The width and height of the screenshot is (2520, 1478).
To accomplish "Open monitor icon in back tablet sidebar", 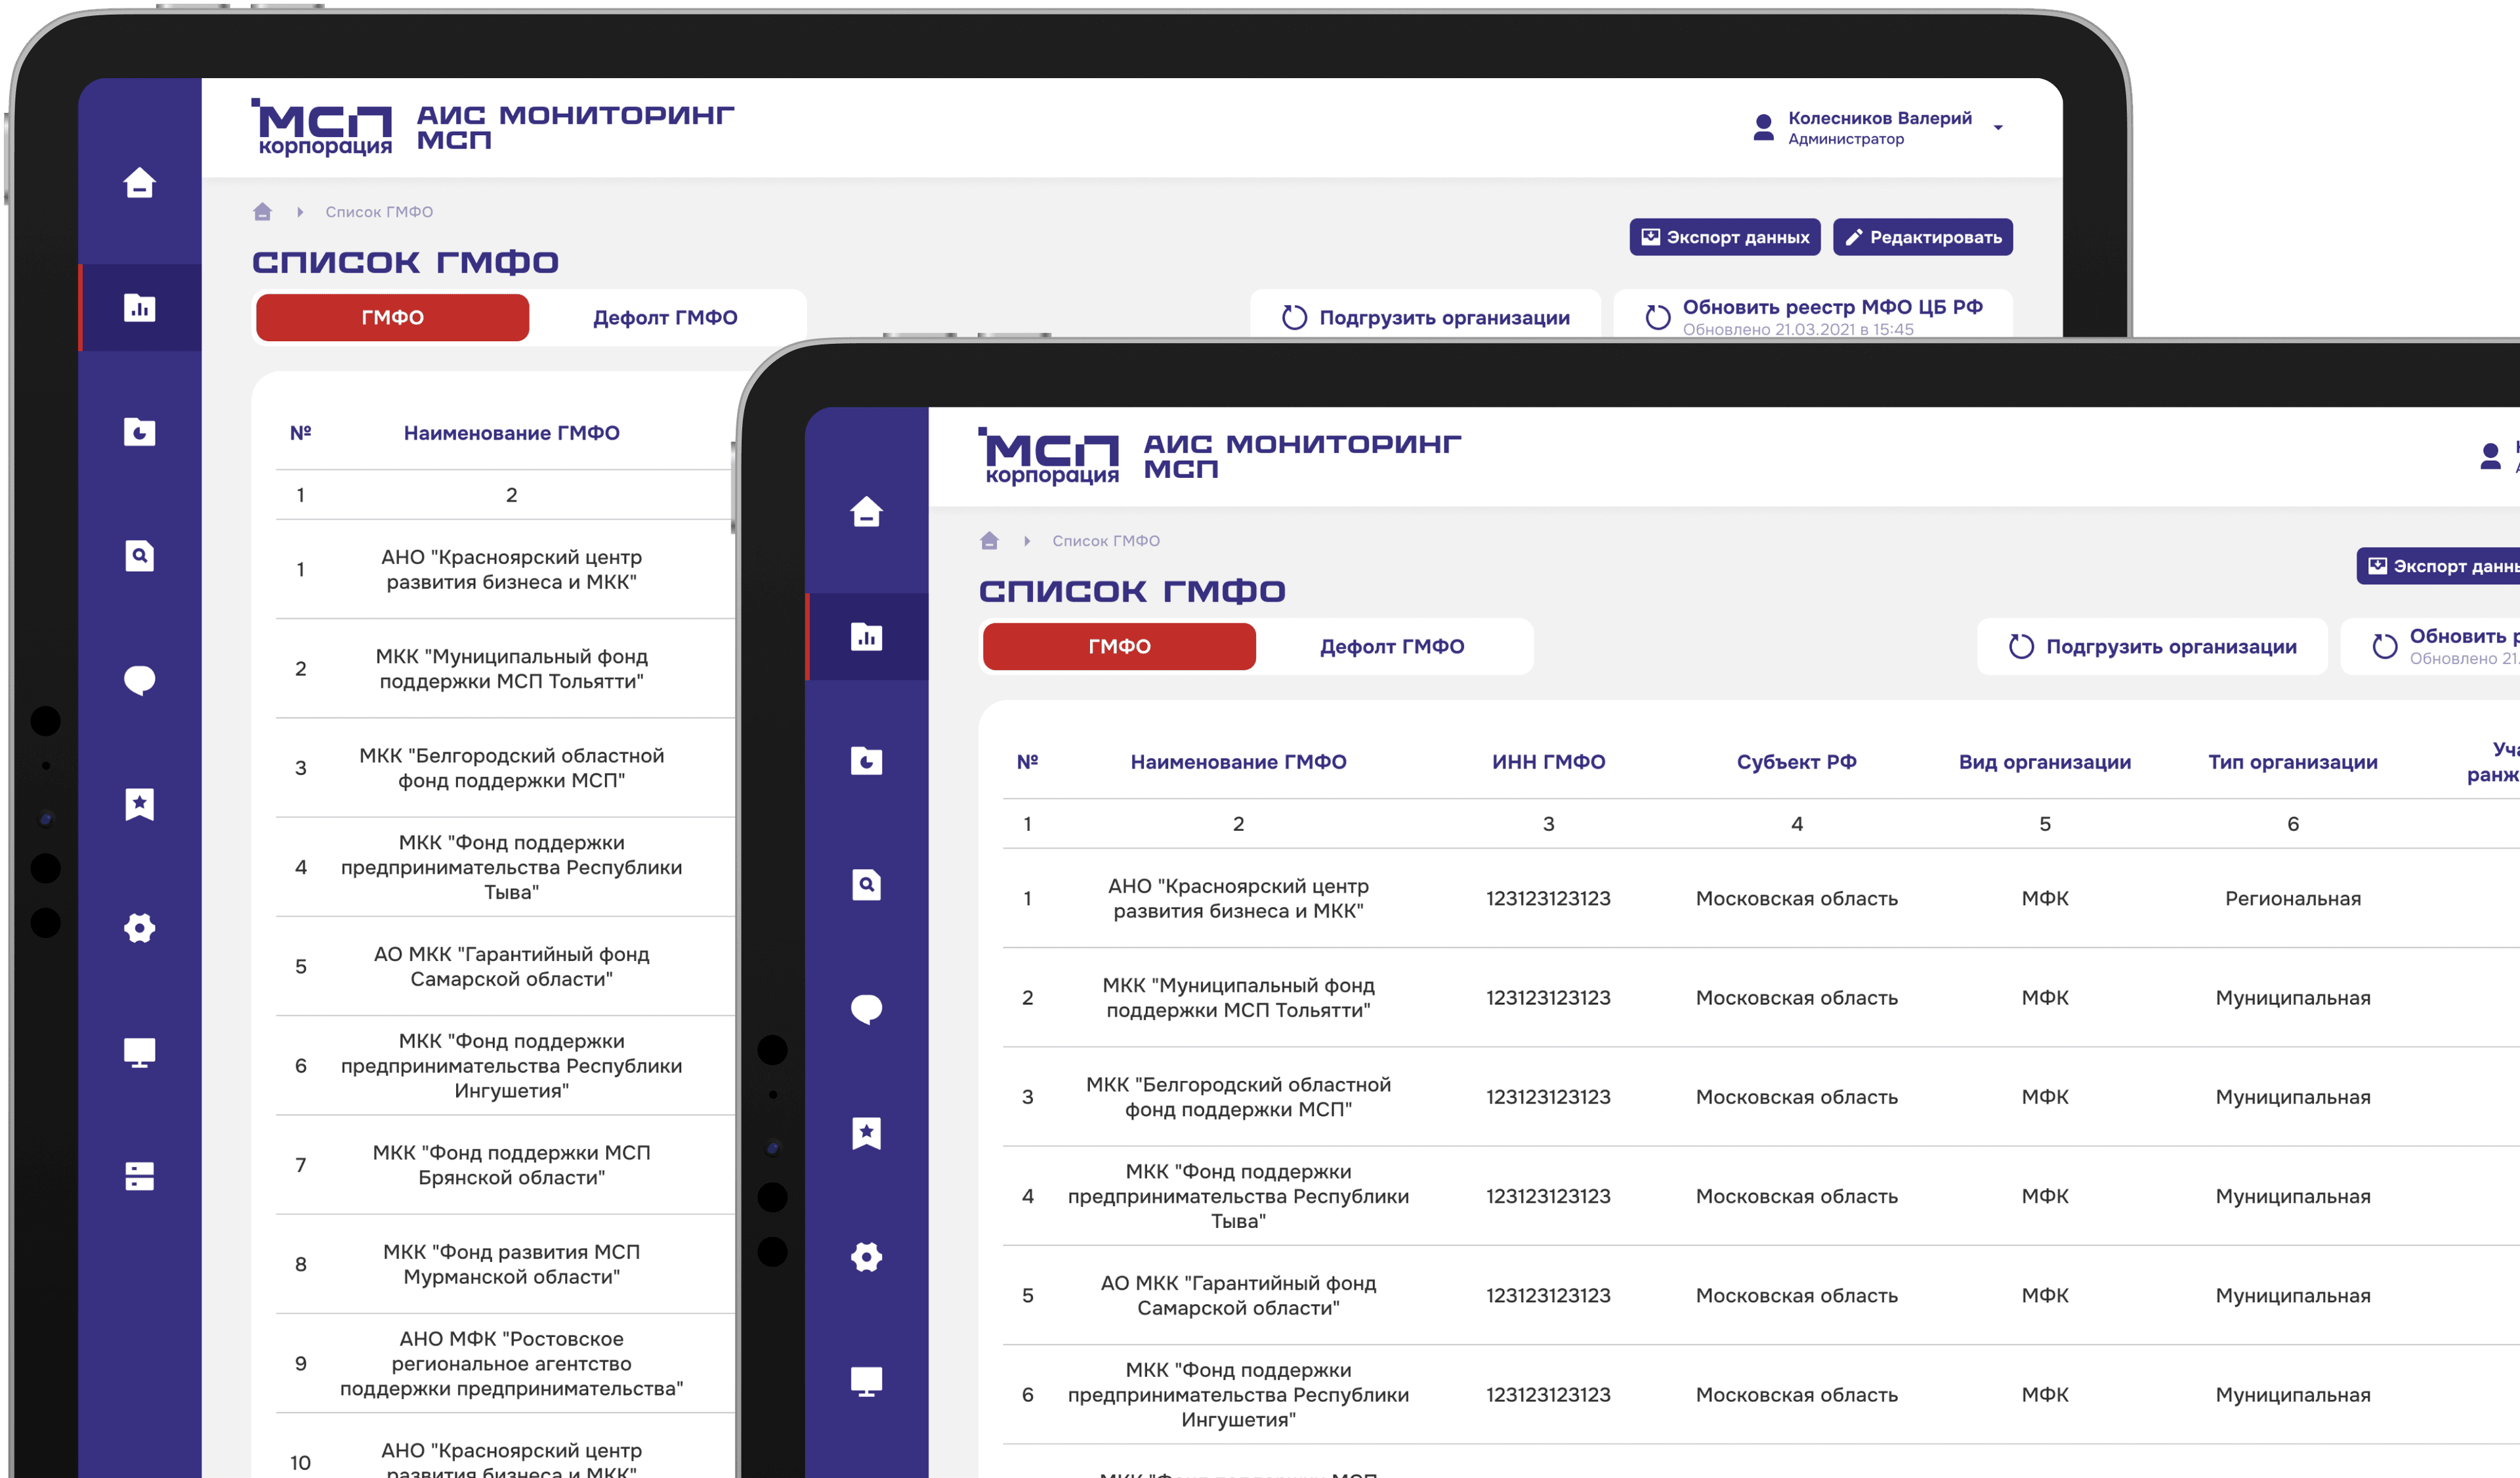I will point(139,1052).
